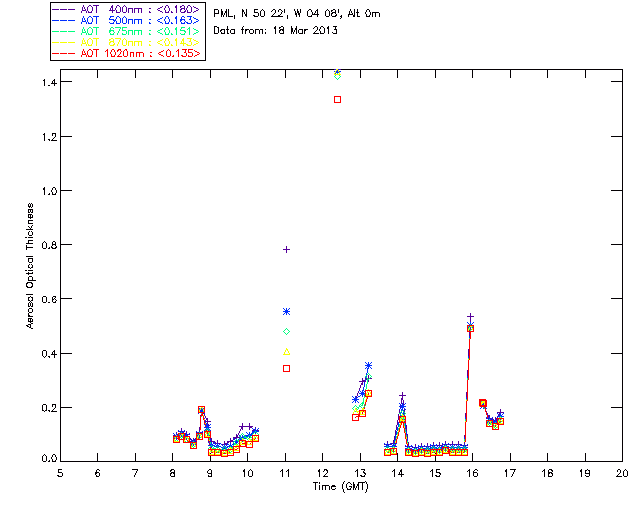Click the legend entry AOT 400nm : <0.180>
Screen dimensions: 640x512
tap(126, 9)
